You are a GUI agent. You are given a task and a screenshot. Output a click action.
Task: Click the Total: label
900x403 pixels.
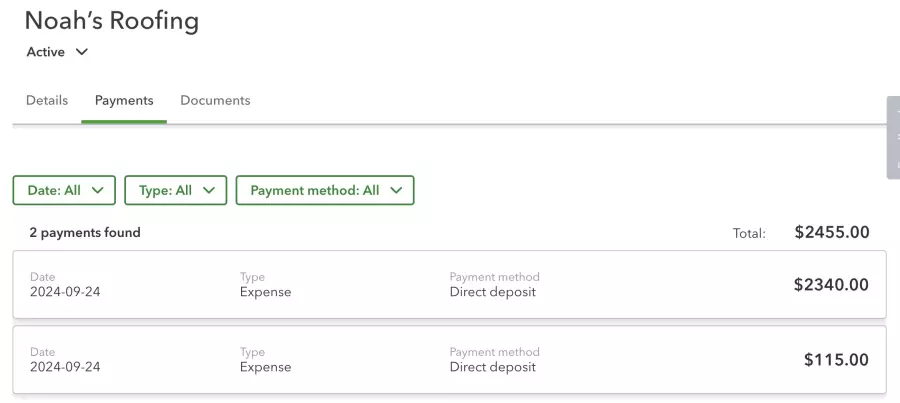click(749, 234)
